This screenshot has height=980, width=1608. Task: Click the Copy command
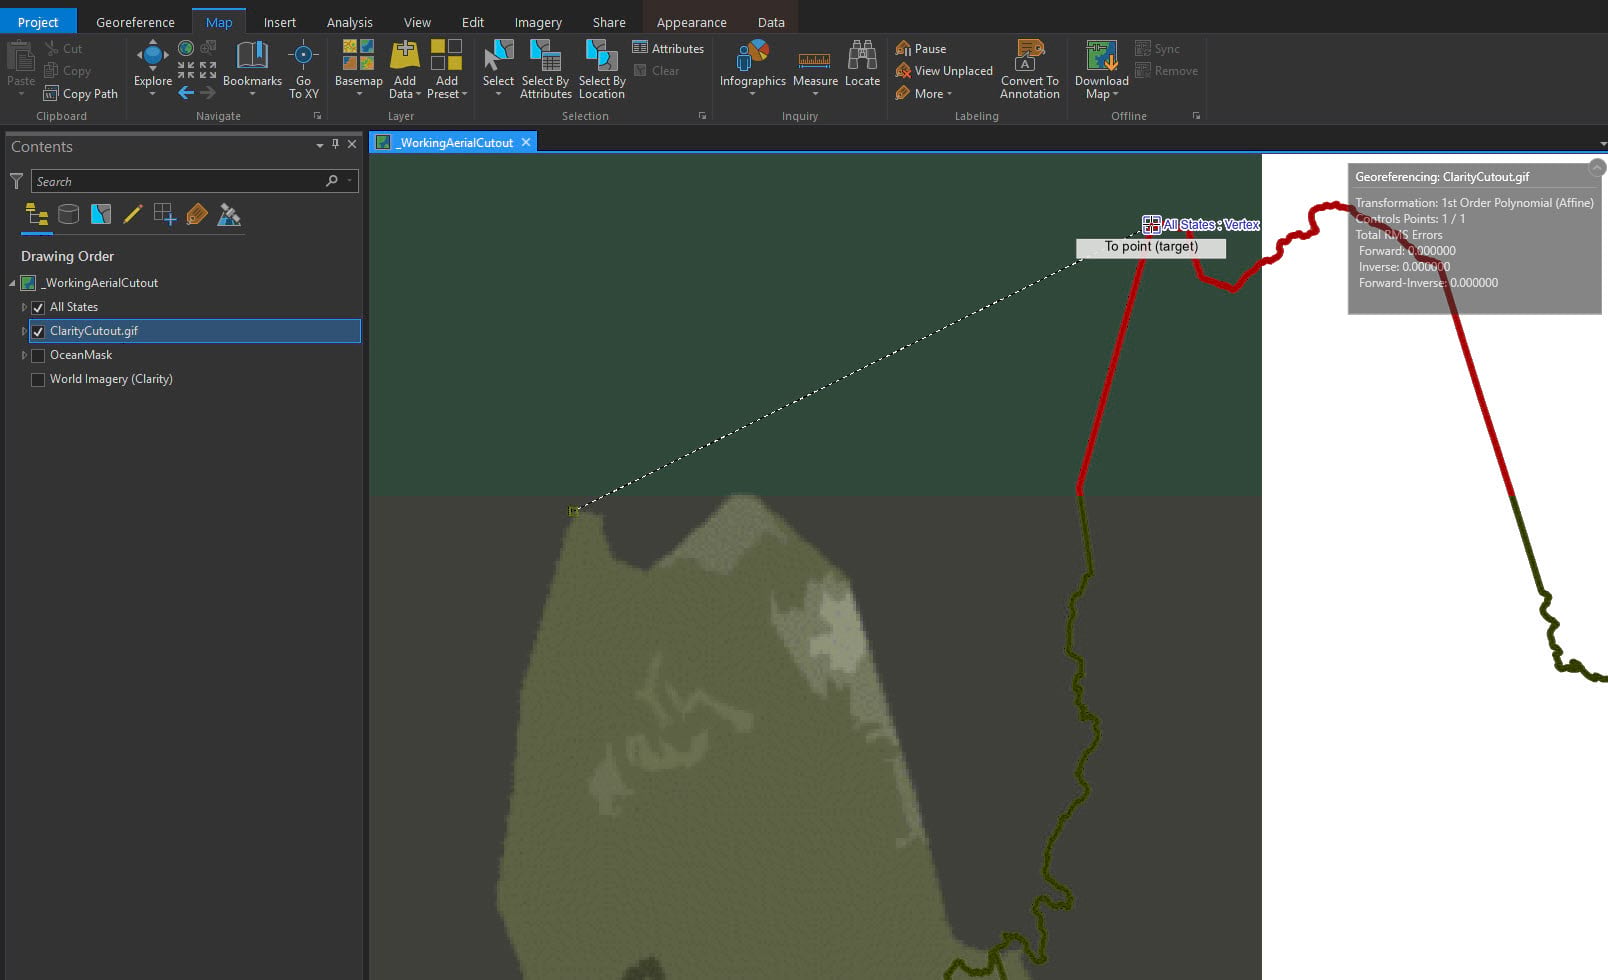[67, 71]
